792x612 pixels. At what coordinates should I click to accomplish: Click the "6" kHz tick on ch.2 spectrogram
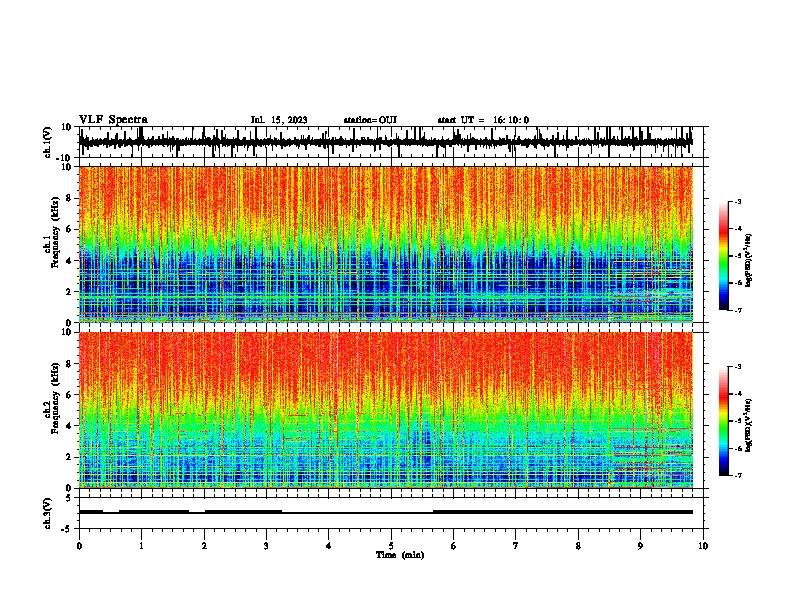point(69,395)
